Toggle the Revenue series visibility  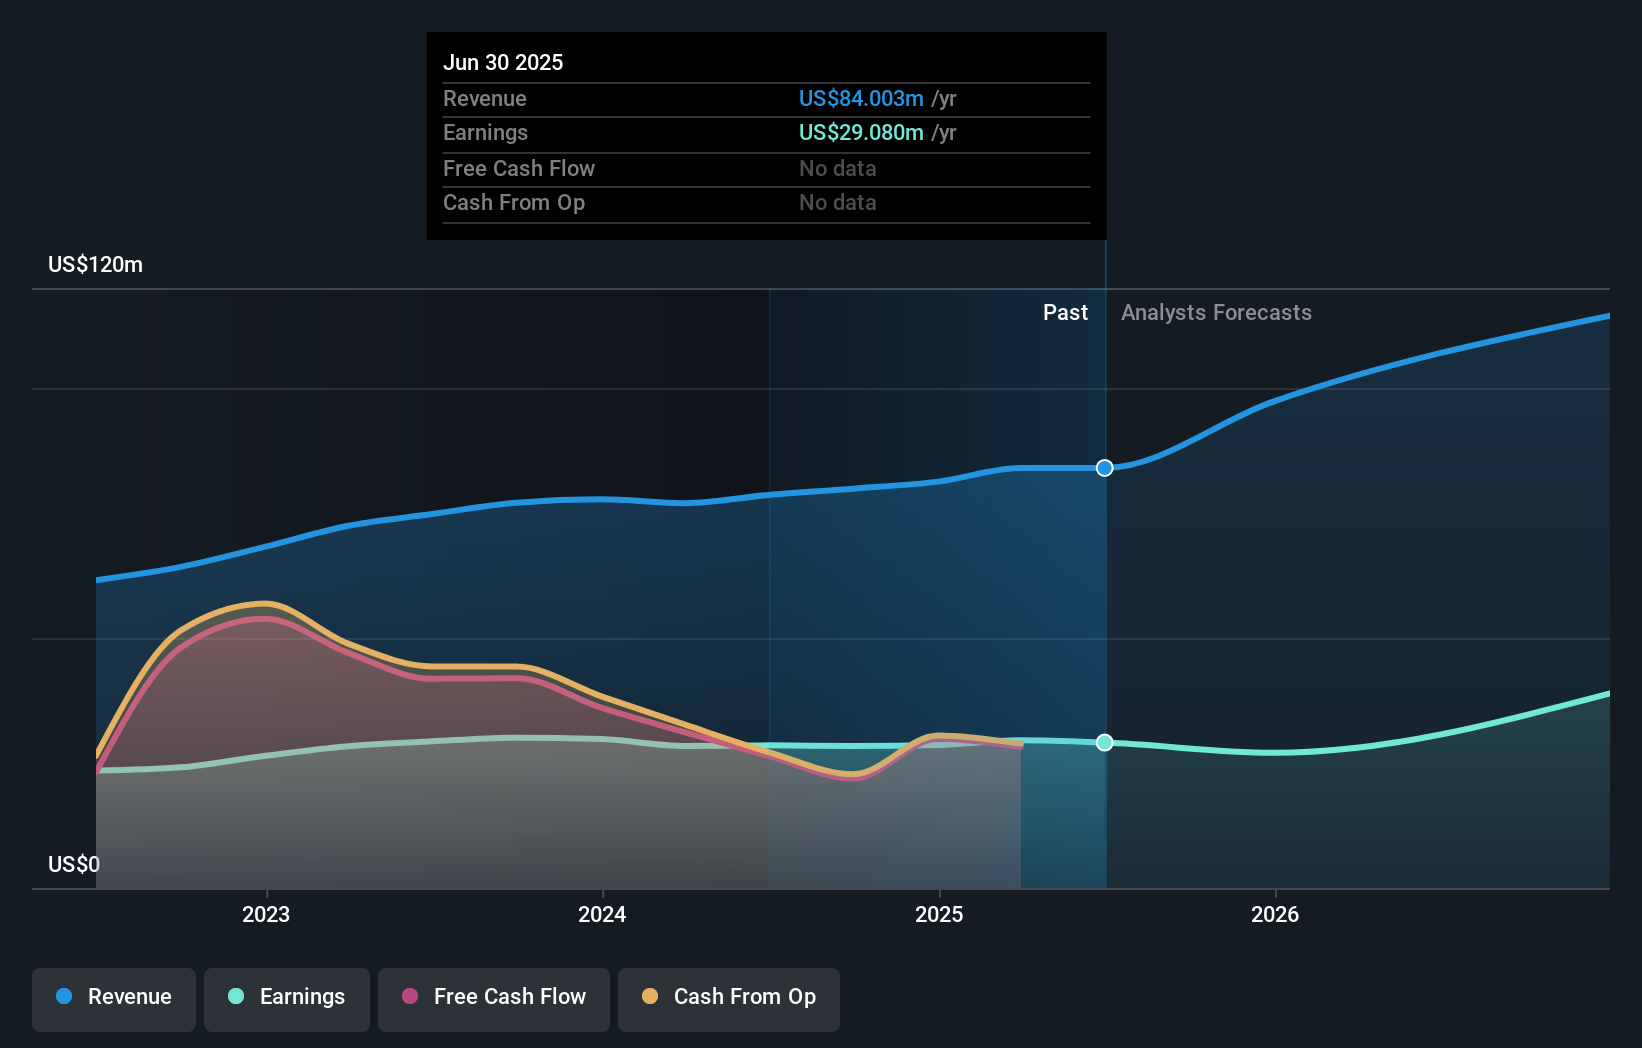[113, 999]
